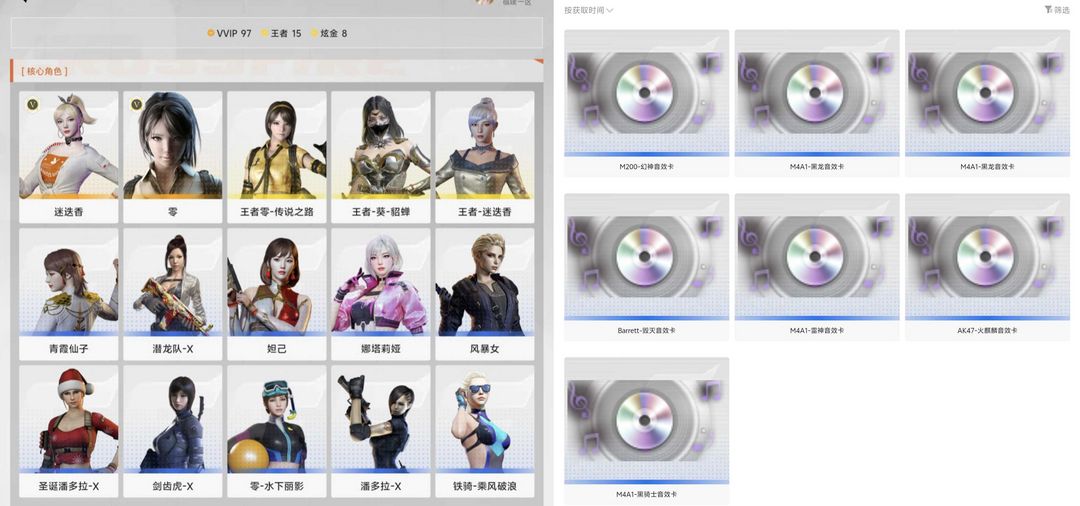Open the 王者-迷迭香 character card

[x=485, y=157]
